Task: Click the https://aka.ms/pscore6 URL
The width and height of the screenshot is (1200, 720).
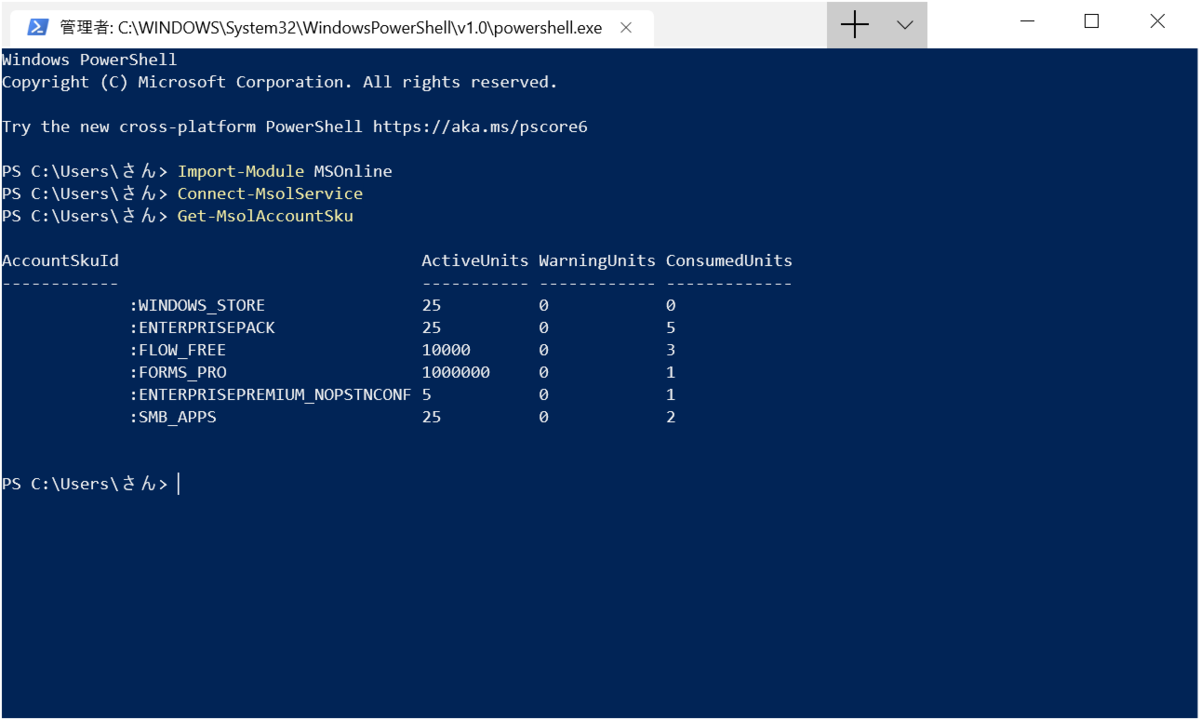Action: pos(480,127)
